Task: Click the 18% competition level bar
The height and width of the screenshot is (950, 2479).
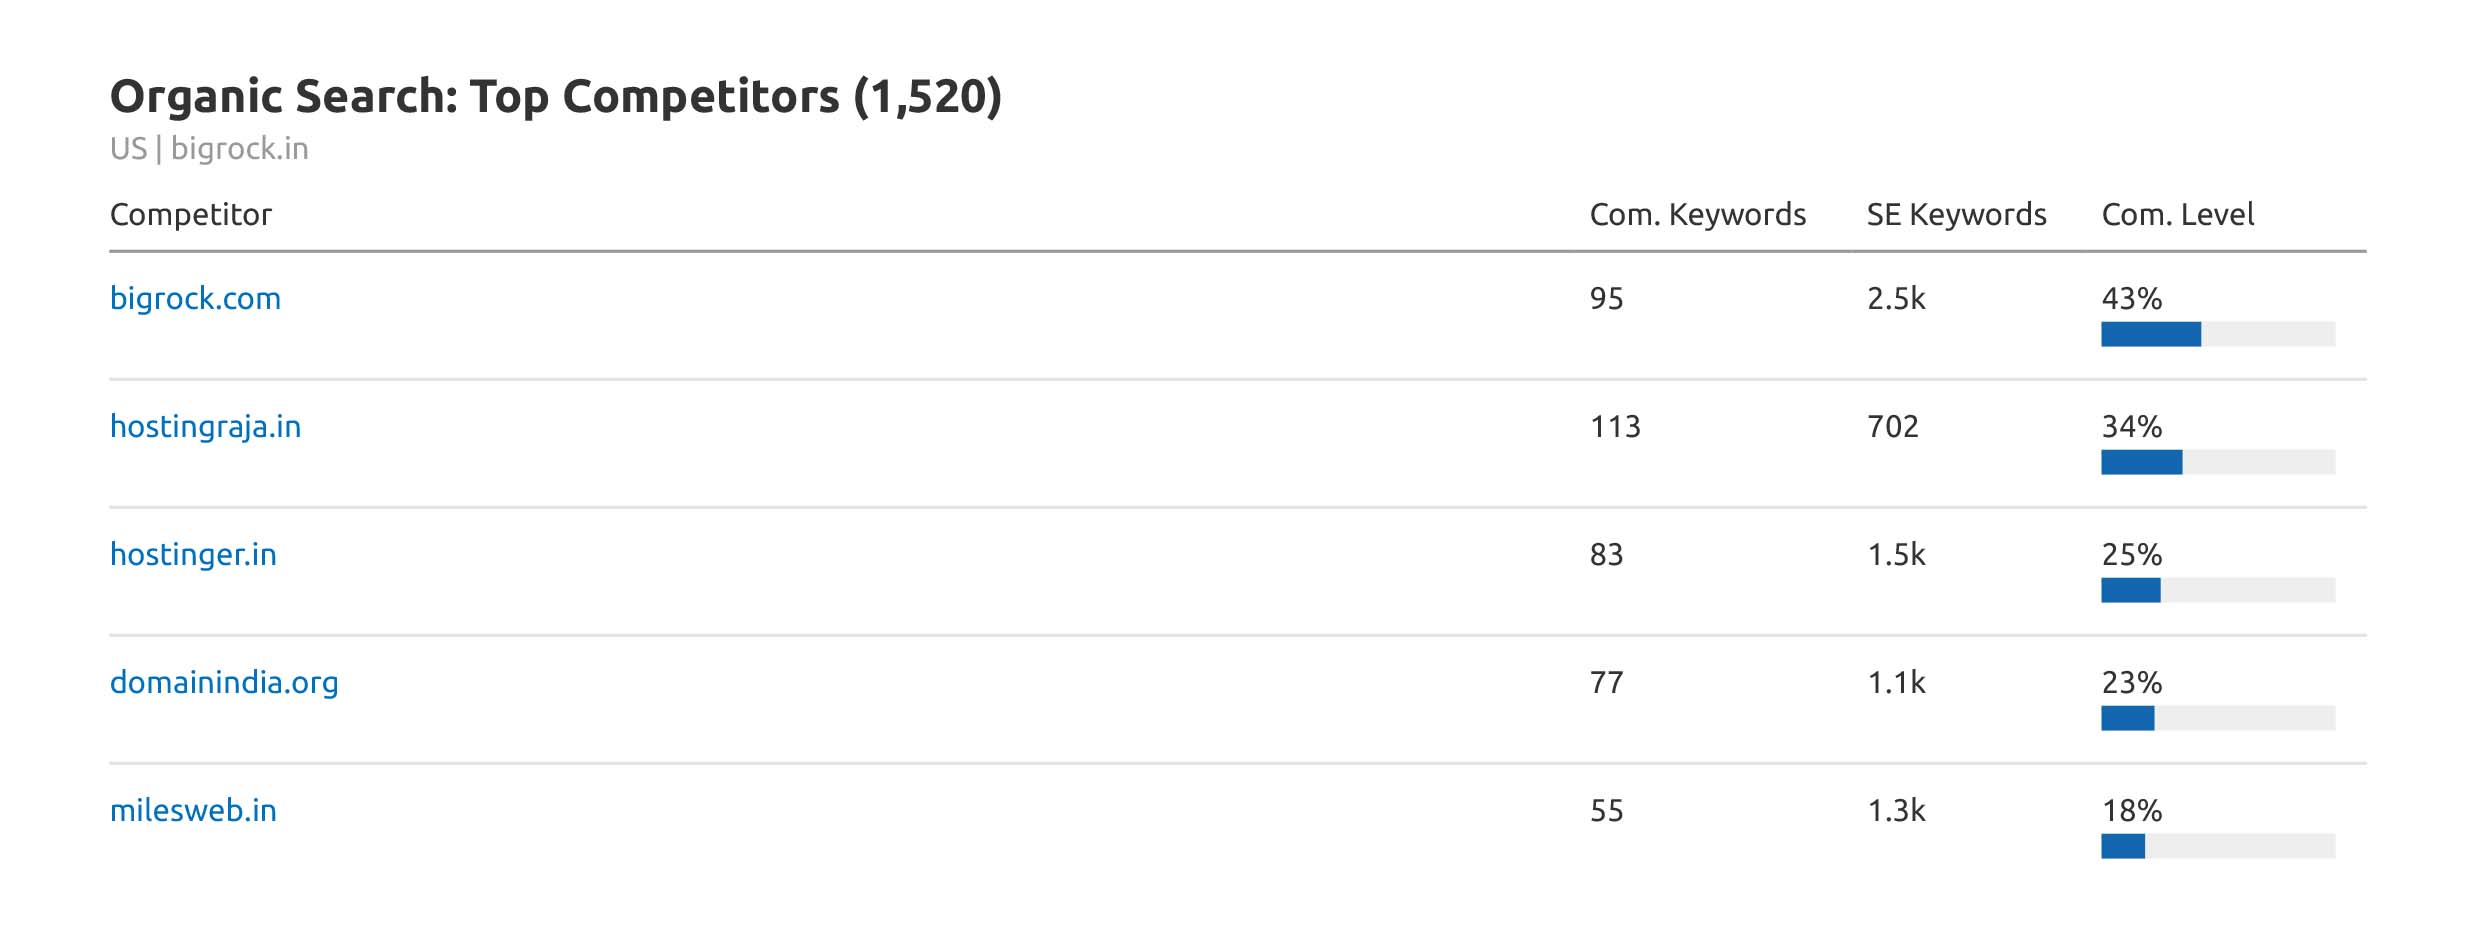Action: 2217,846
